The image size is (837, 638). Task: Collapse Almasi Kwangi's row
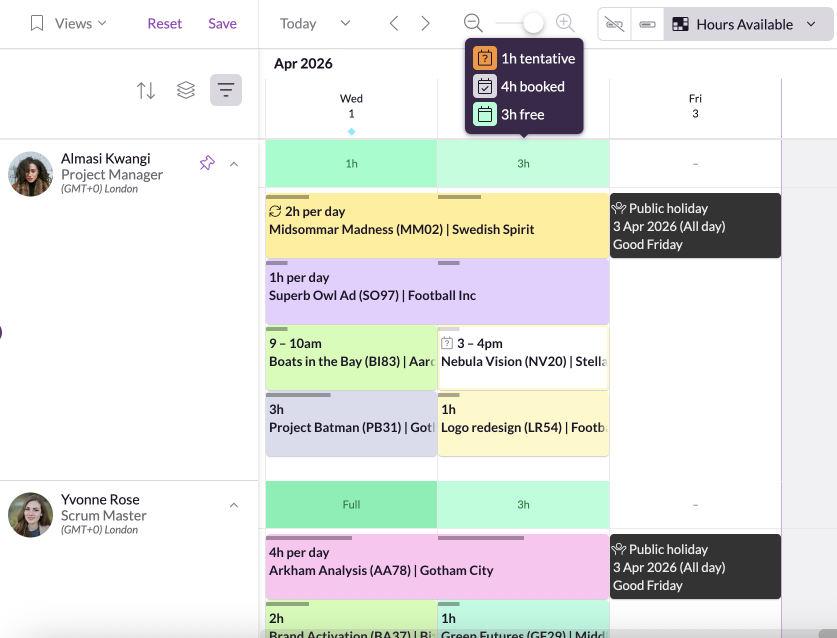point(234,163)
